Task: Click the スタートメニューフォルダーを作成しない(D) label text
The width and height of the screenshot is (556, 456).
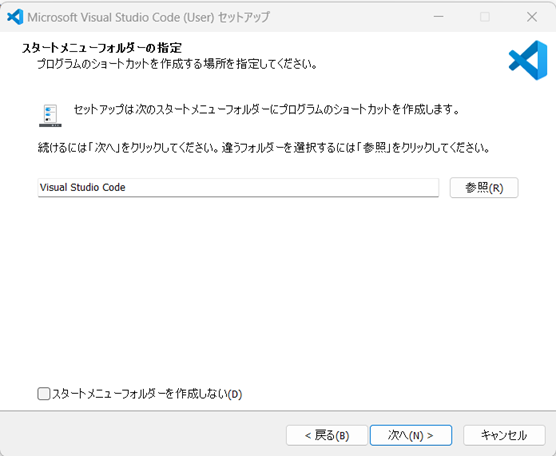Action: click(147, 394)
